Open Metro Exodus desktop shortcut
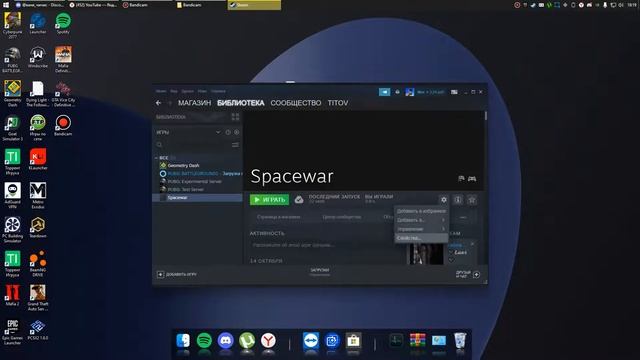640x360 pixels. coord(38,196)
